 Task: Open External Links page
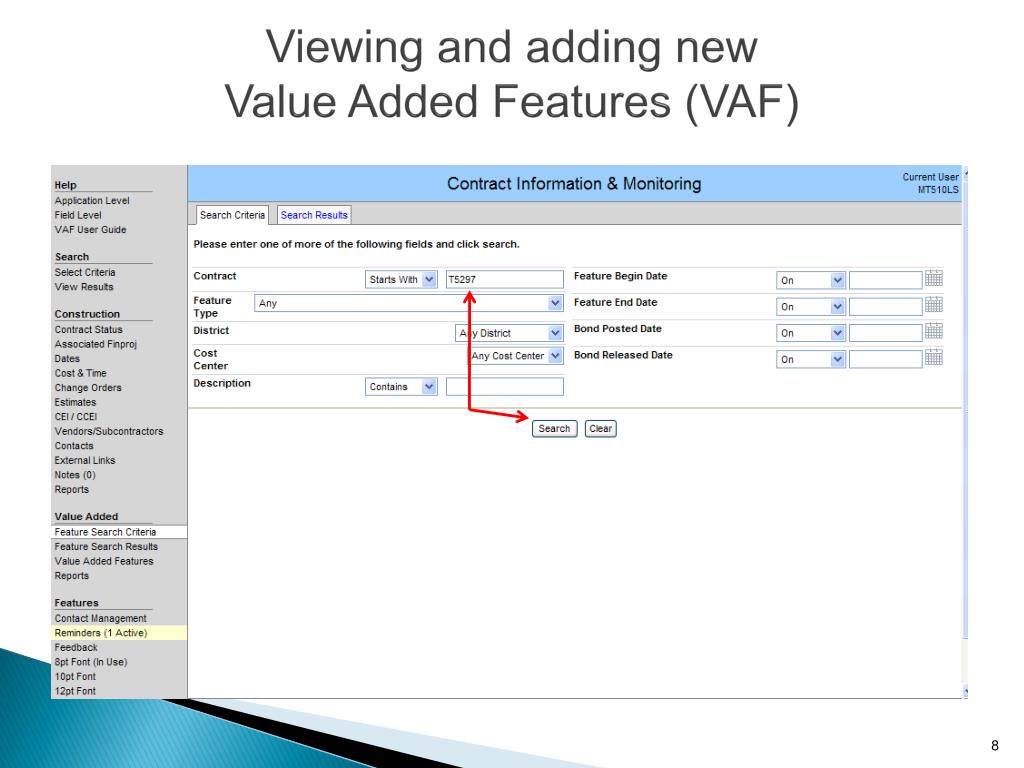click(85, 460)
